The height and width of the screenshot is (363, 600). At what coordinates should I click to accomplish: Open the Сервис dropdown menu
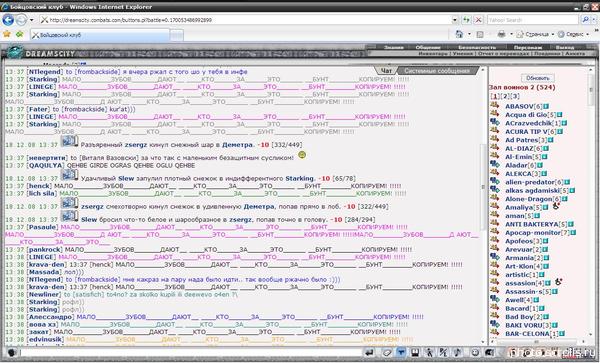(x=574, y=34)
